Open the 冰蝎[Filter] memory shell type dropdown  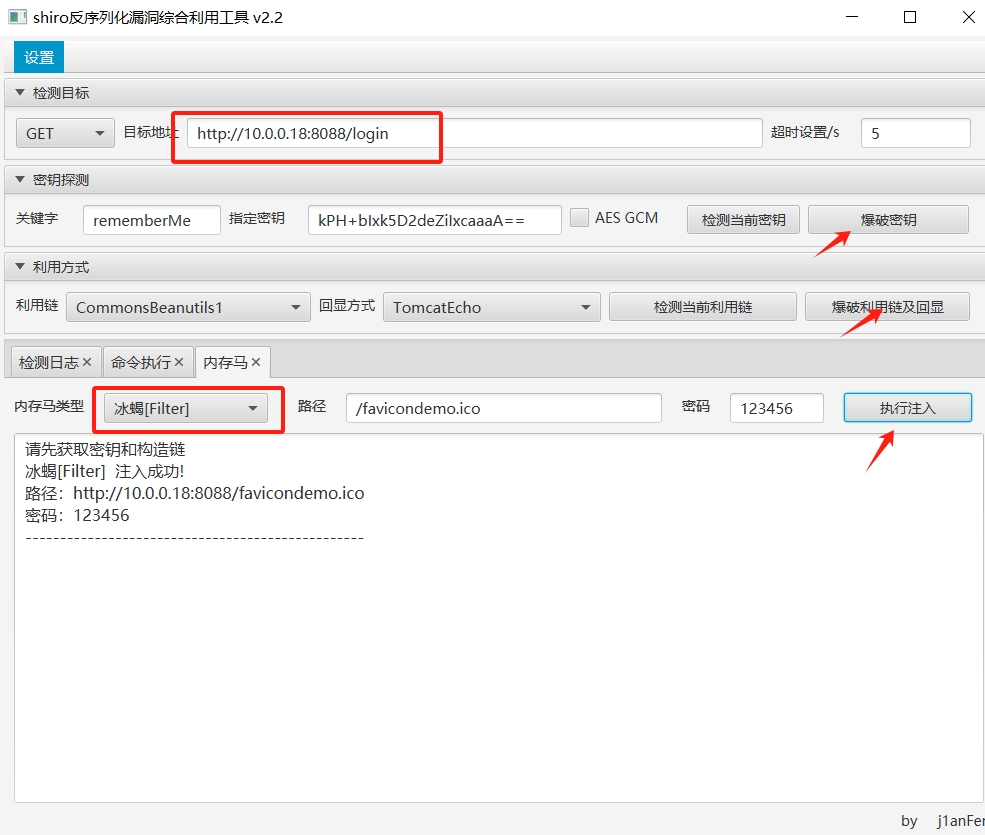pos(186,408)
